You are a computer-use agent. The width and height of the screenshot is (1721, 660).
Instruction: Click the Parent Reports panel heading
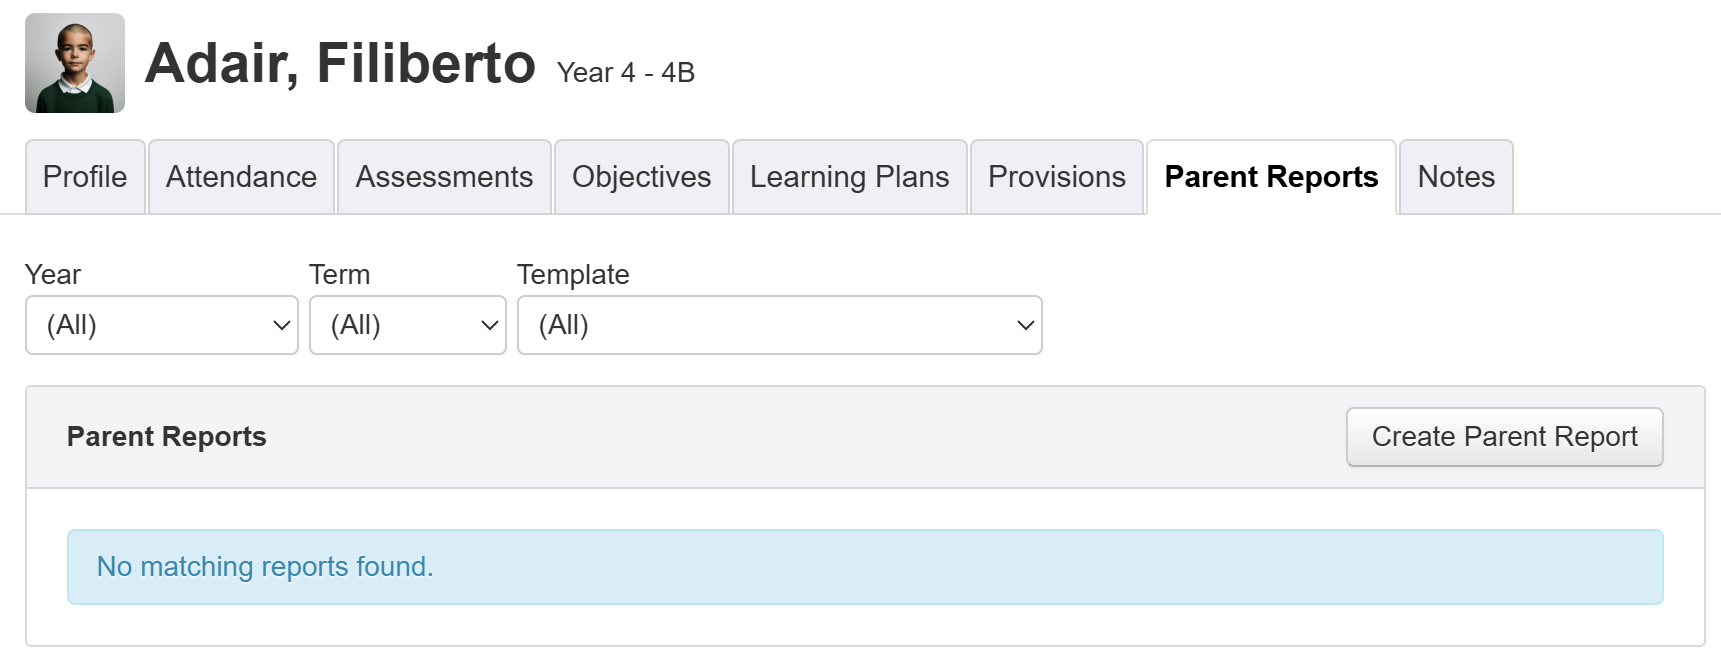(166, 437)
